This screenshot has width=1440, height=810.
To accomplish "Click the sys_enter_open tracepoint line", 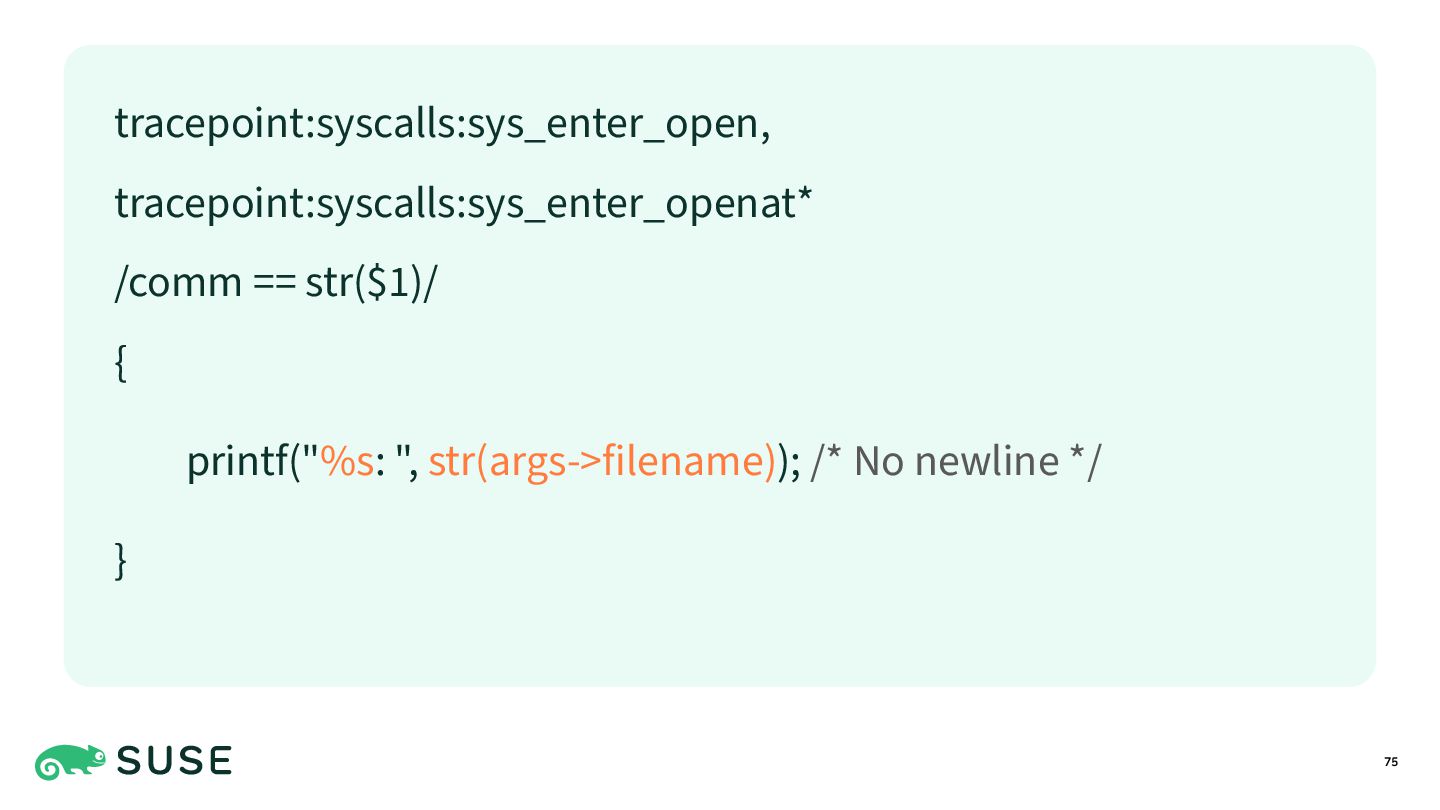I will (443, 125).
